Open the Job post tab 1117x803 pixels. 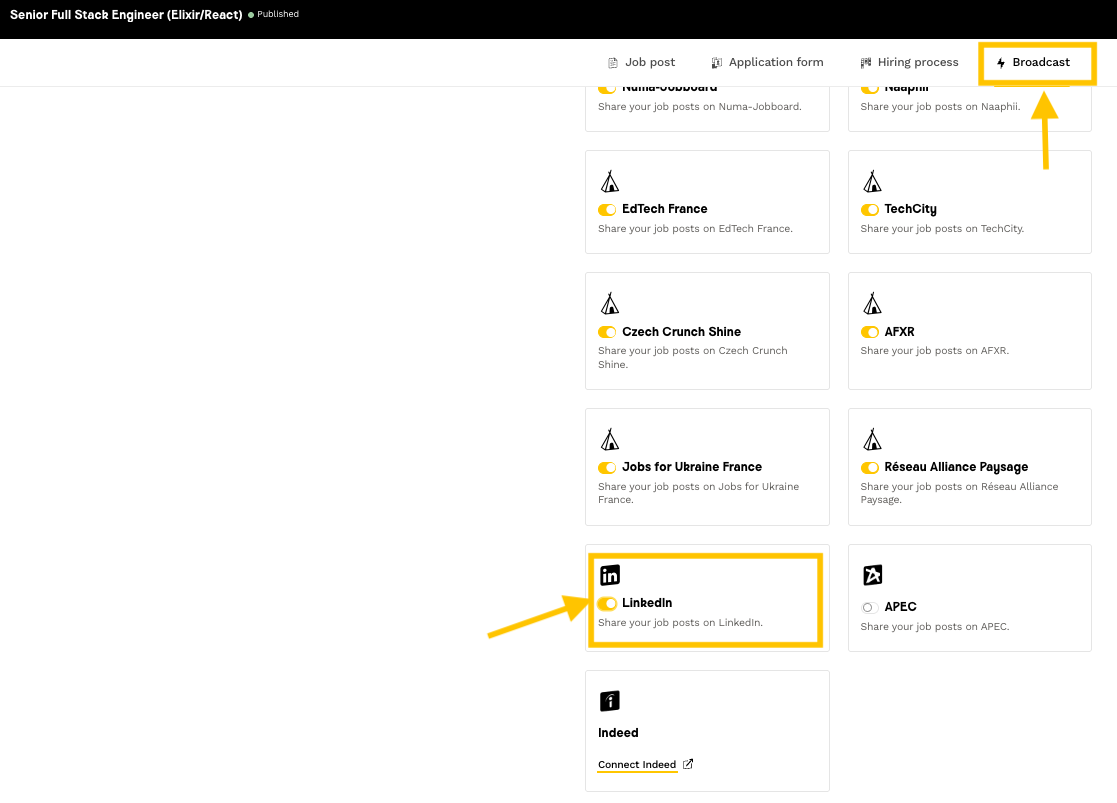pos(641,62)
